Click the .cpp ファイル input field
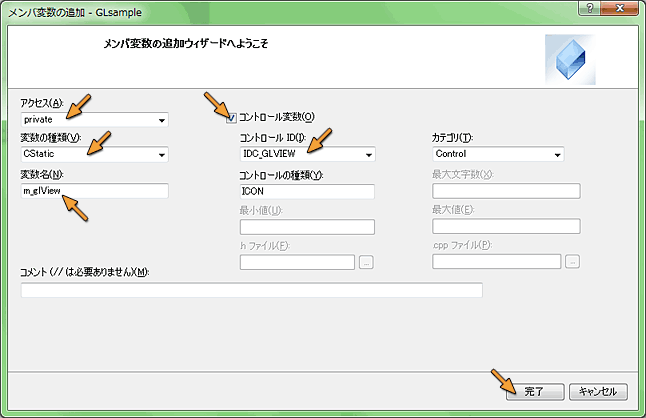646x418 pixels. [496, 262]
